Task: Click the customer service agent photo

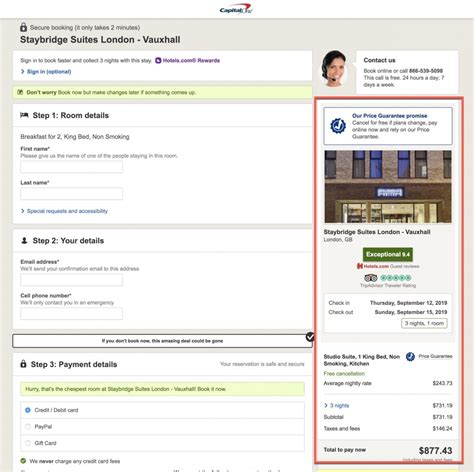Action: (334, 69)
